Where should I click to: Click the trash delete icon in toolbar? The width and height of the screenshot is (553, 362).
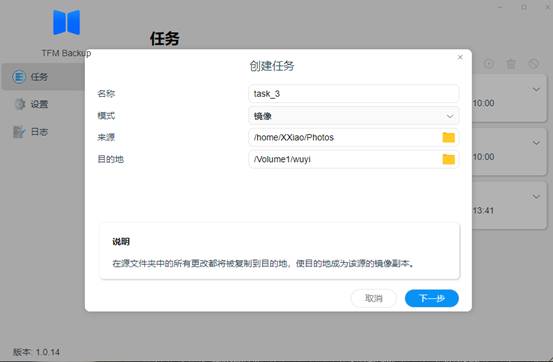511,64
